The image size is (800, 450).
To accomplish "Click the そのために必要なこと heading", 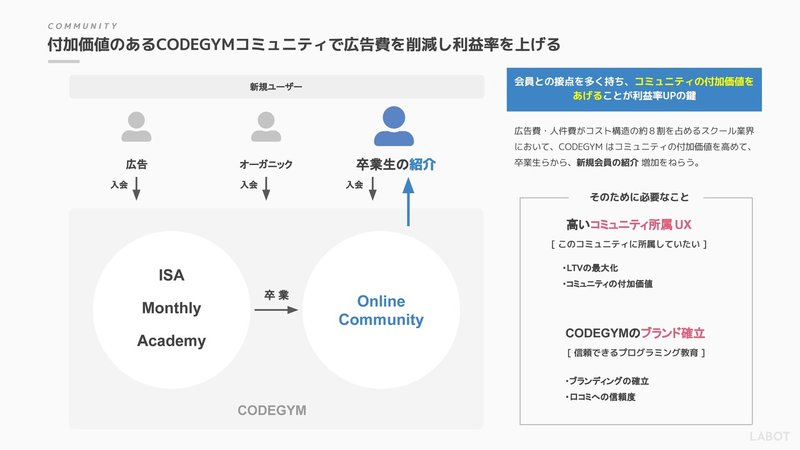I will coord(639,197).
